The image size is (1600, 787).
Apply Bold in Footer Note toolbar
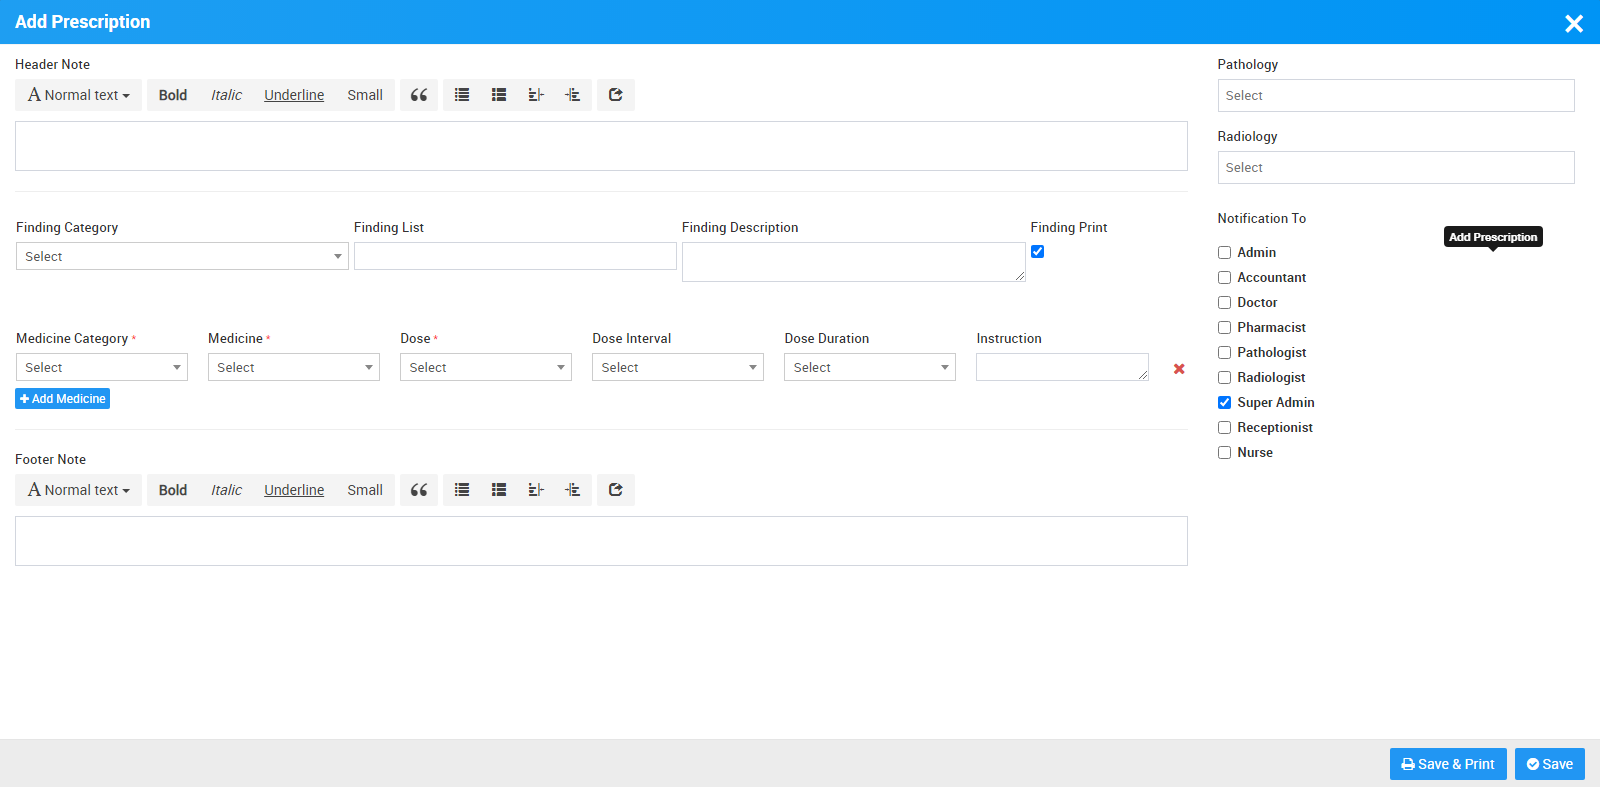(x=173, y=490)
